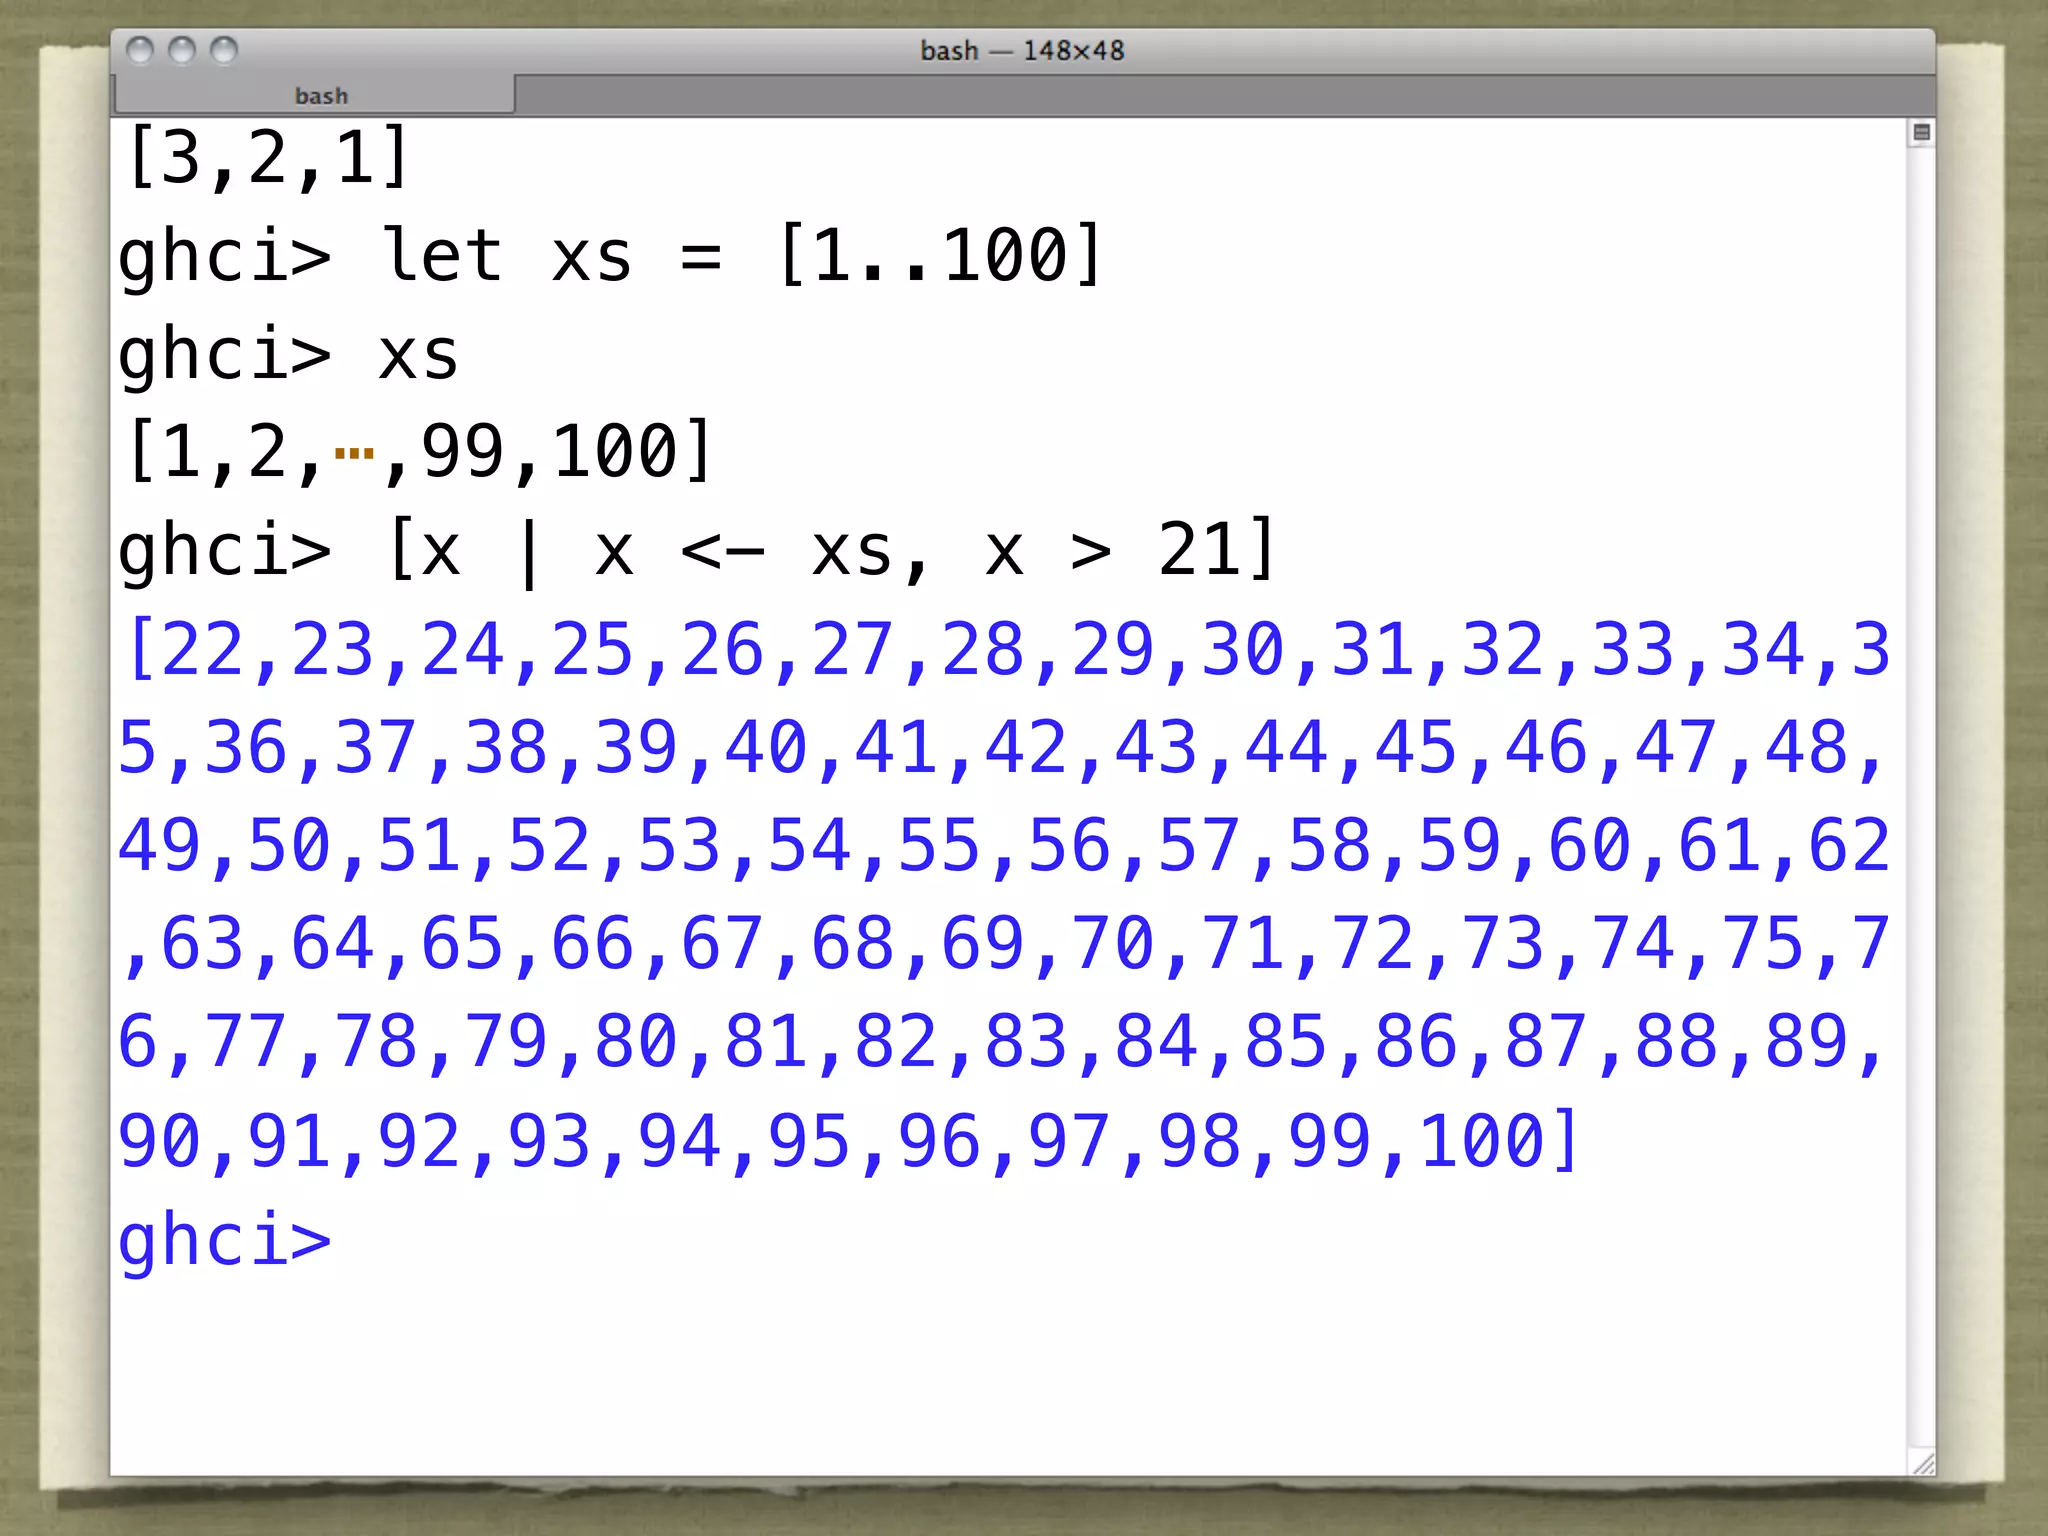The height and width of the screenshot is (1536, 2048).
Task: Click the '[1,2,…,99,100]' output line
Action: click(419, 451)
